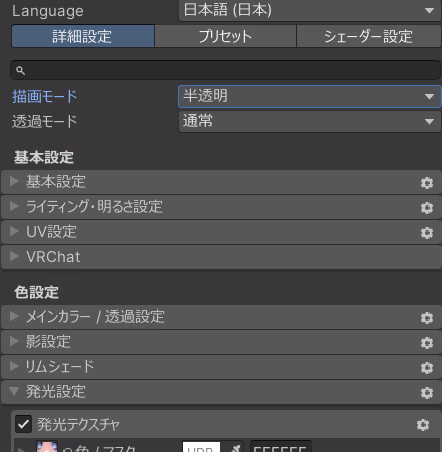Open gear menu for 発光テクスチャ row
The height and width of the screenshot is (452, 442).
423,425
